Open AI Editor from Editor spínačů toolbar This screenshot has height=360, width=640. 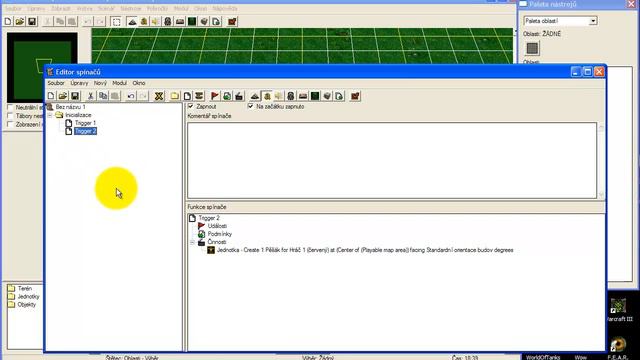pos(315,96)
